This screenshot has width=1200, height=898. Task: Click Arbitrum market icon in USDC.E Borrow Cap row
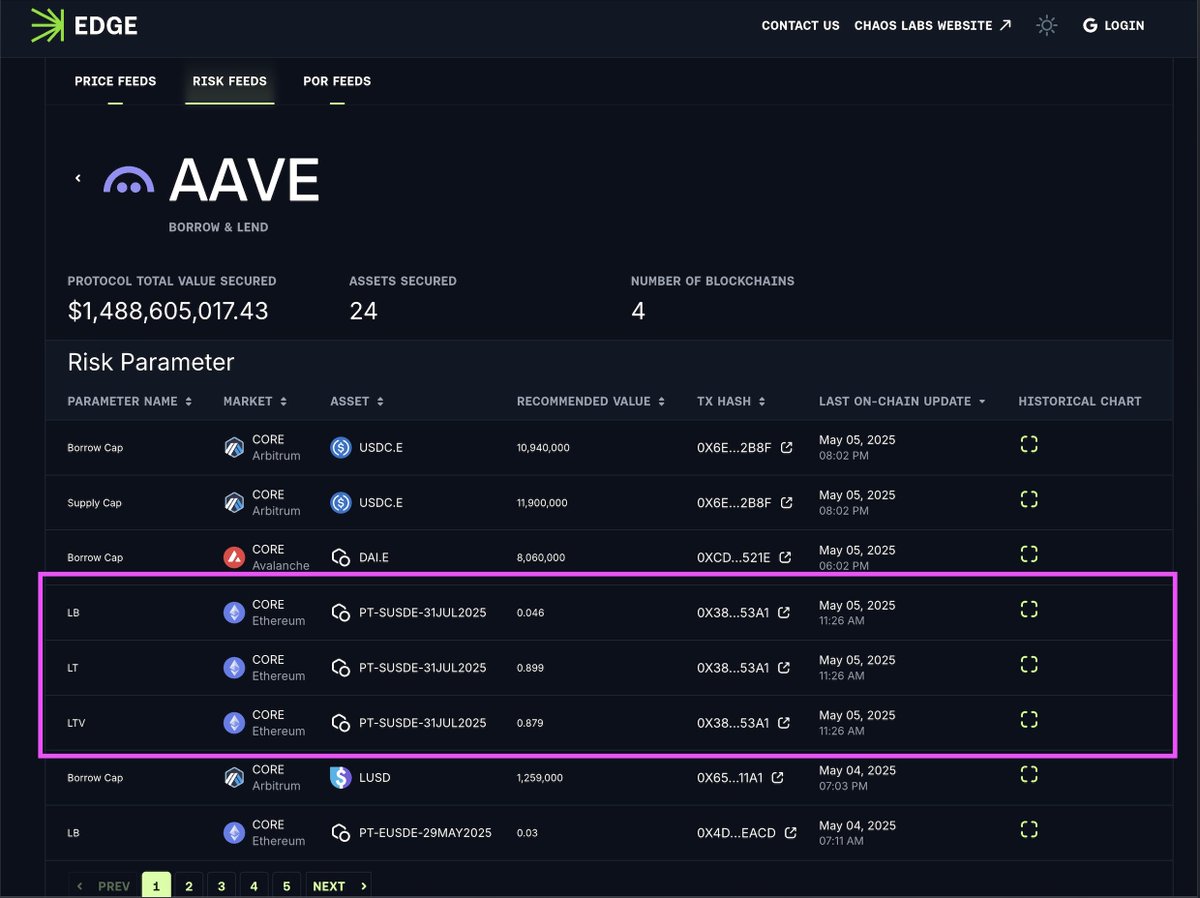coord(234,448)
